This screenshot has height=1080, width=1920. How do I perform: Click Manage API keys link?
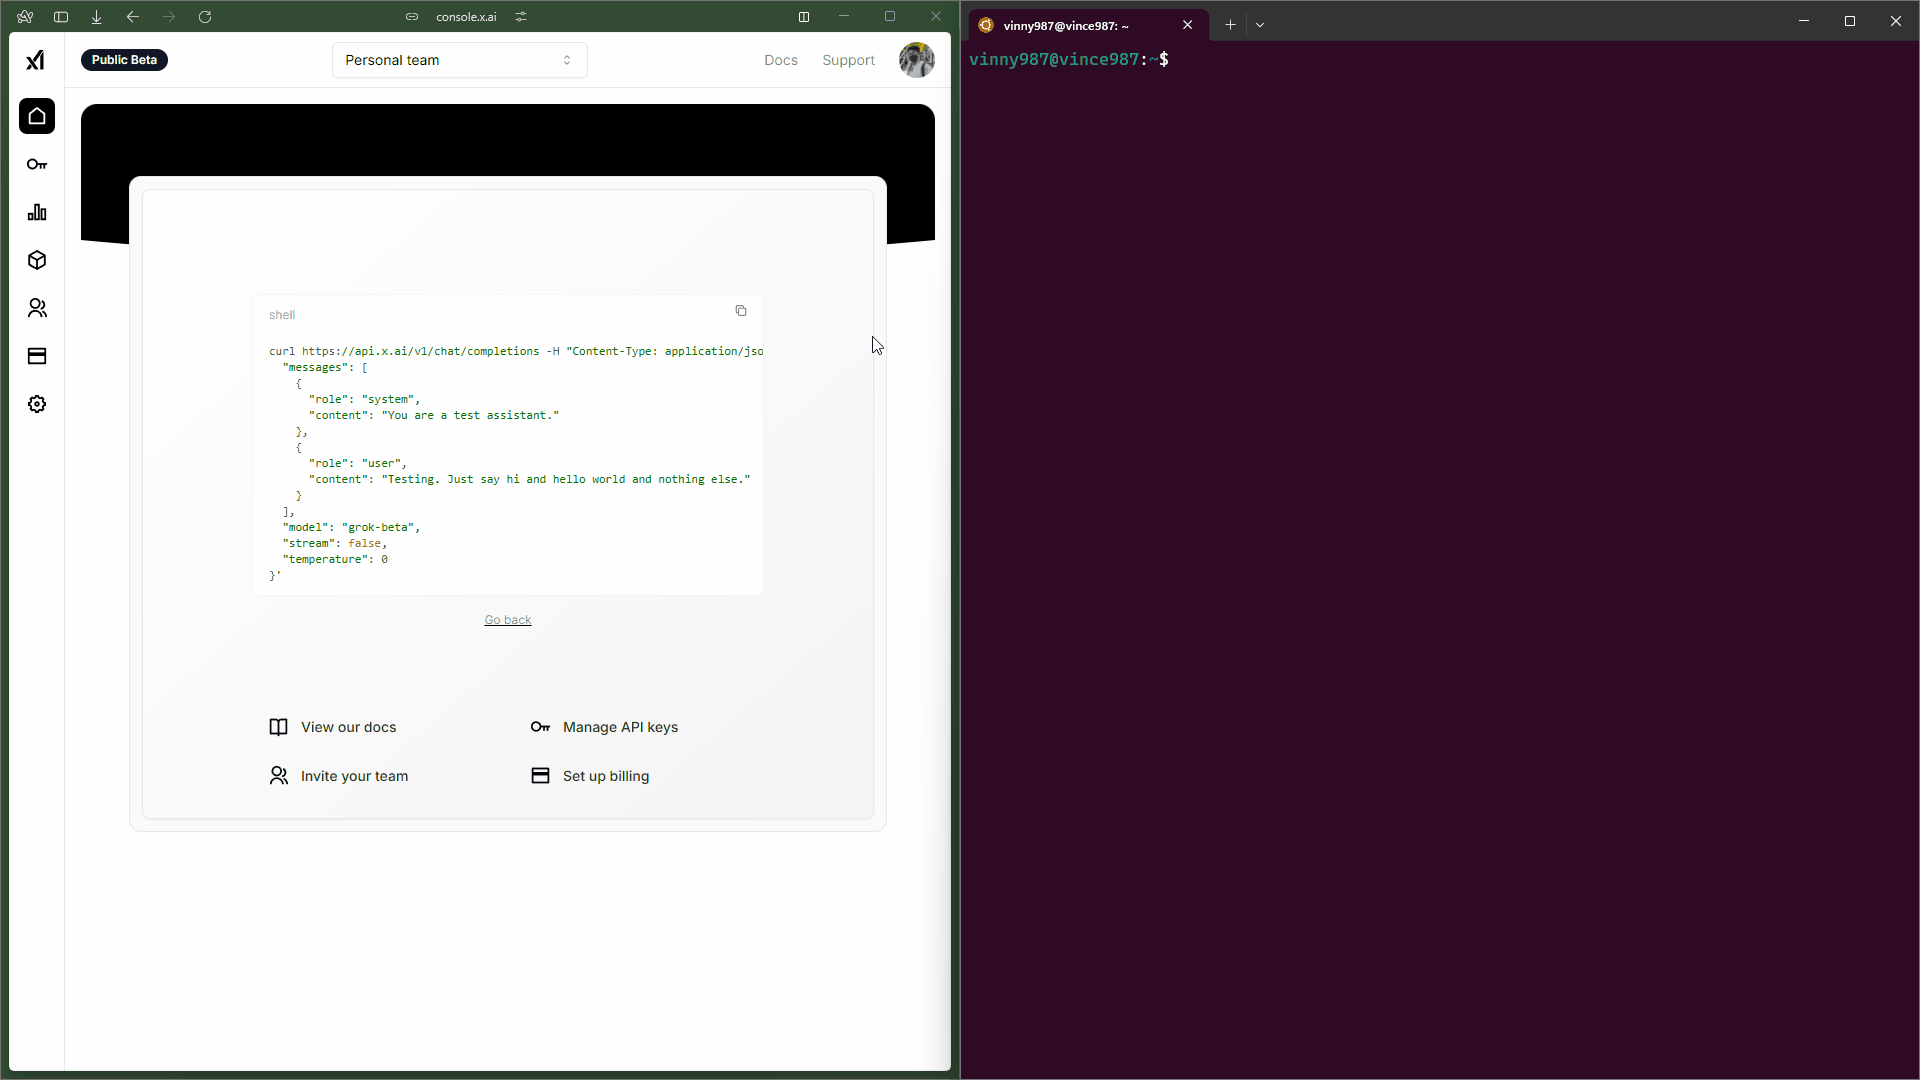pyautogui.click(x=620, y=727)
